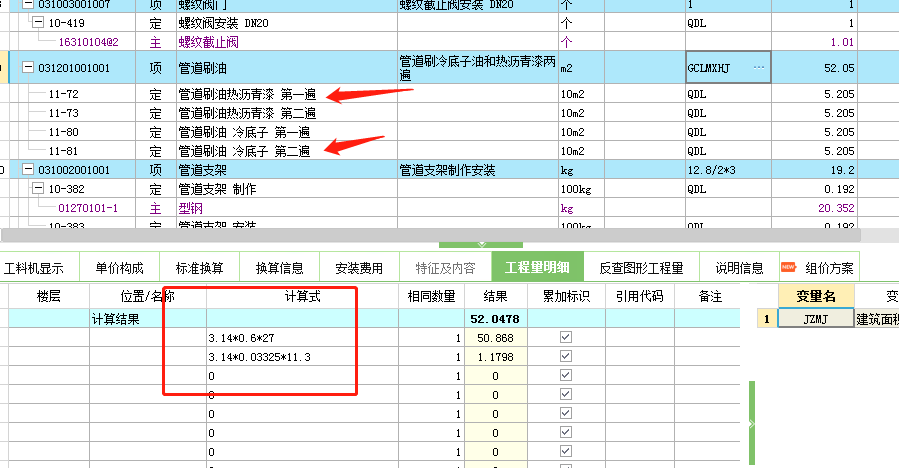Screen dimensions: 899x468
Task: Click the 20.352 型钢 quantity cell
Action: (x=814, y=208)
